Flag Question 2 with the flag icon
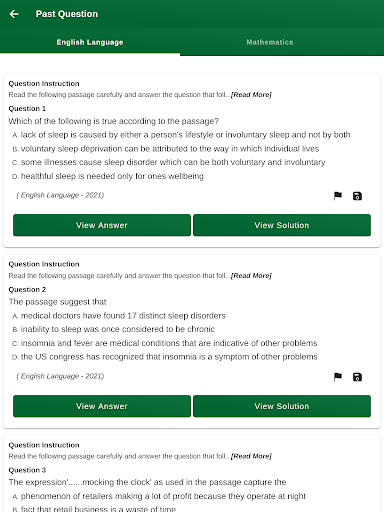 tap(338, 377)
